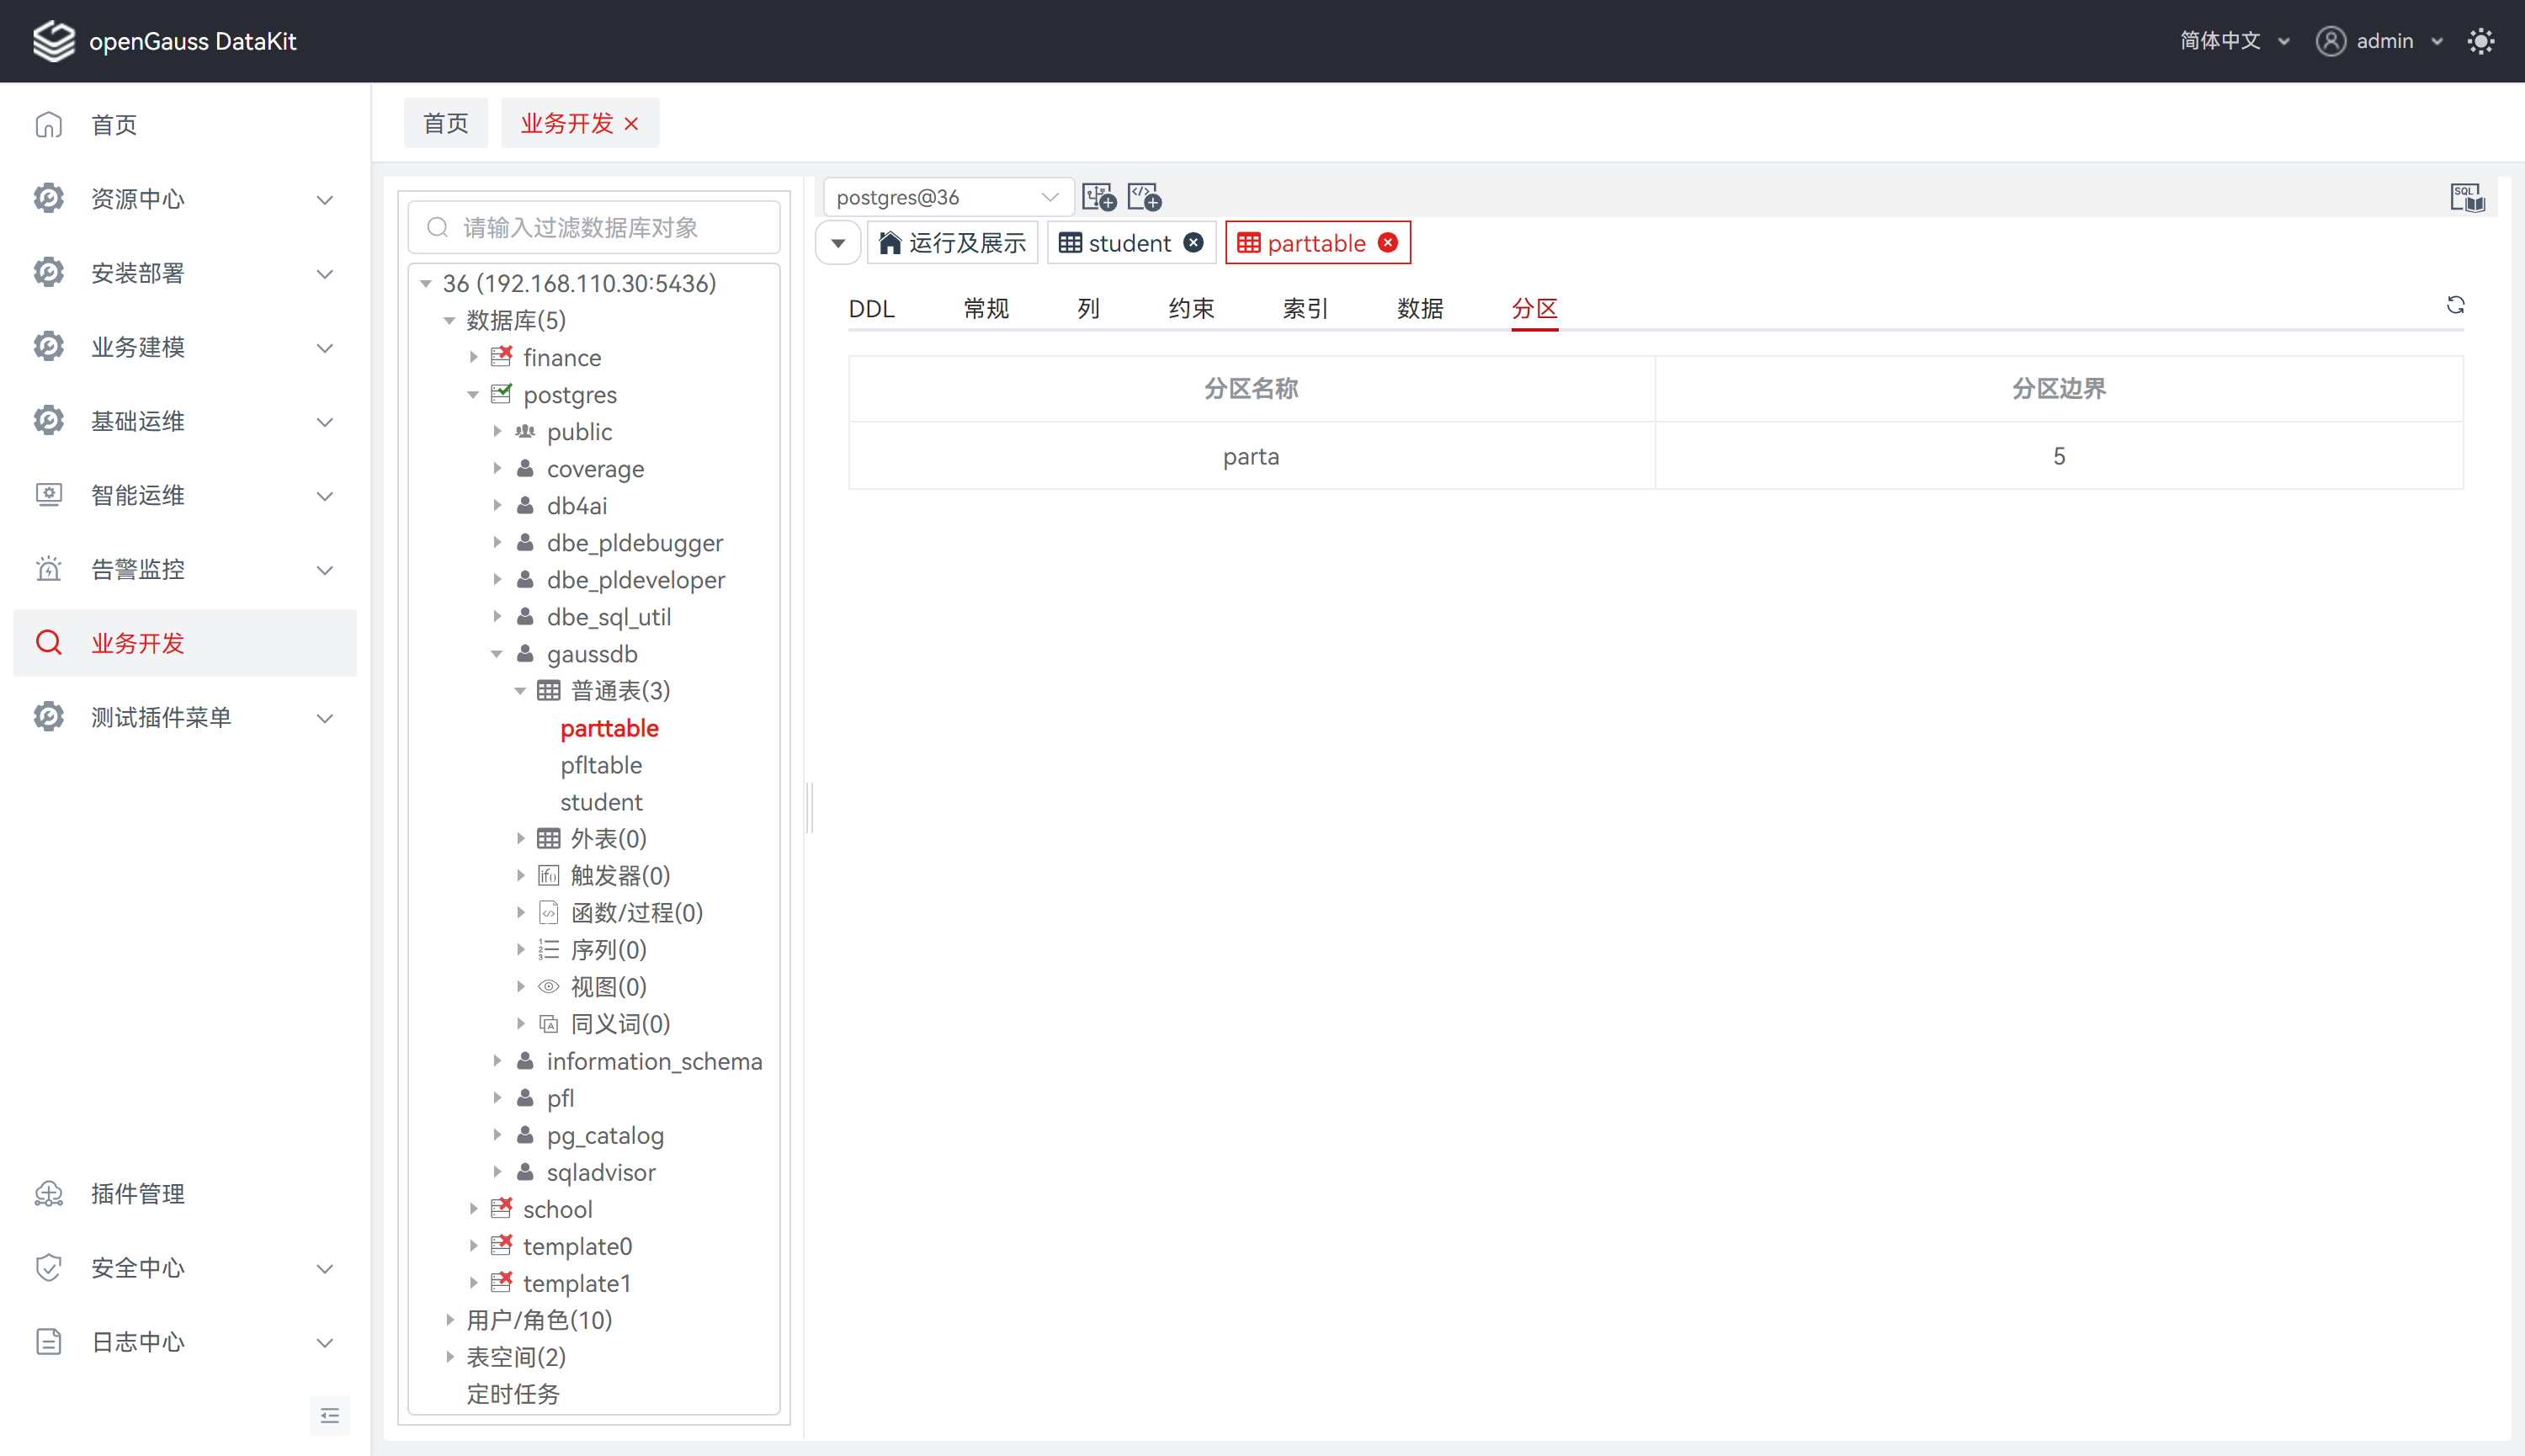Select the pfltable table in tree

[x=601, y=765]
